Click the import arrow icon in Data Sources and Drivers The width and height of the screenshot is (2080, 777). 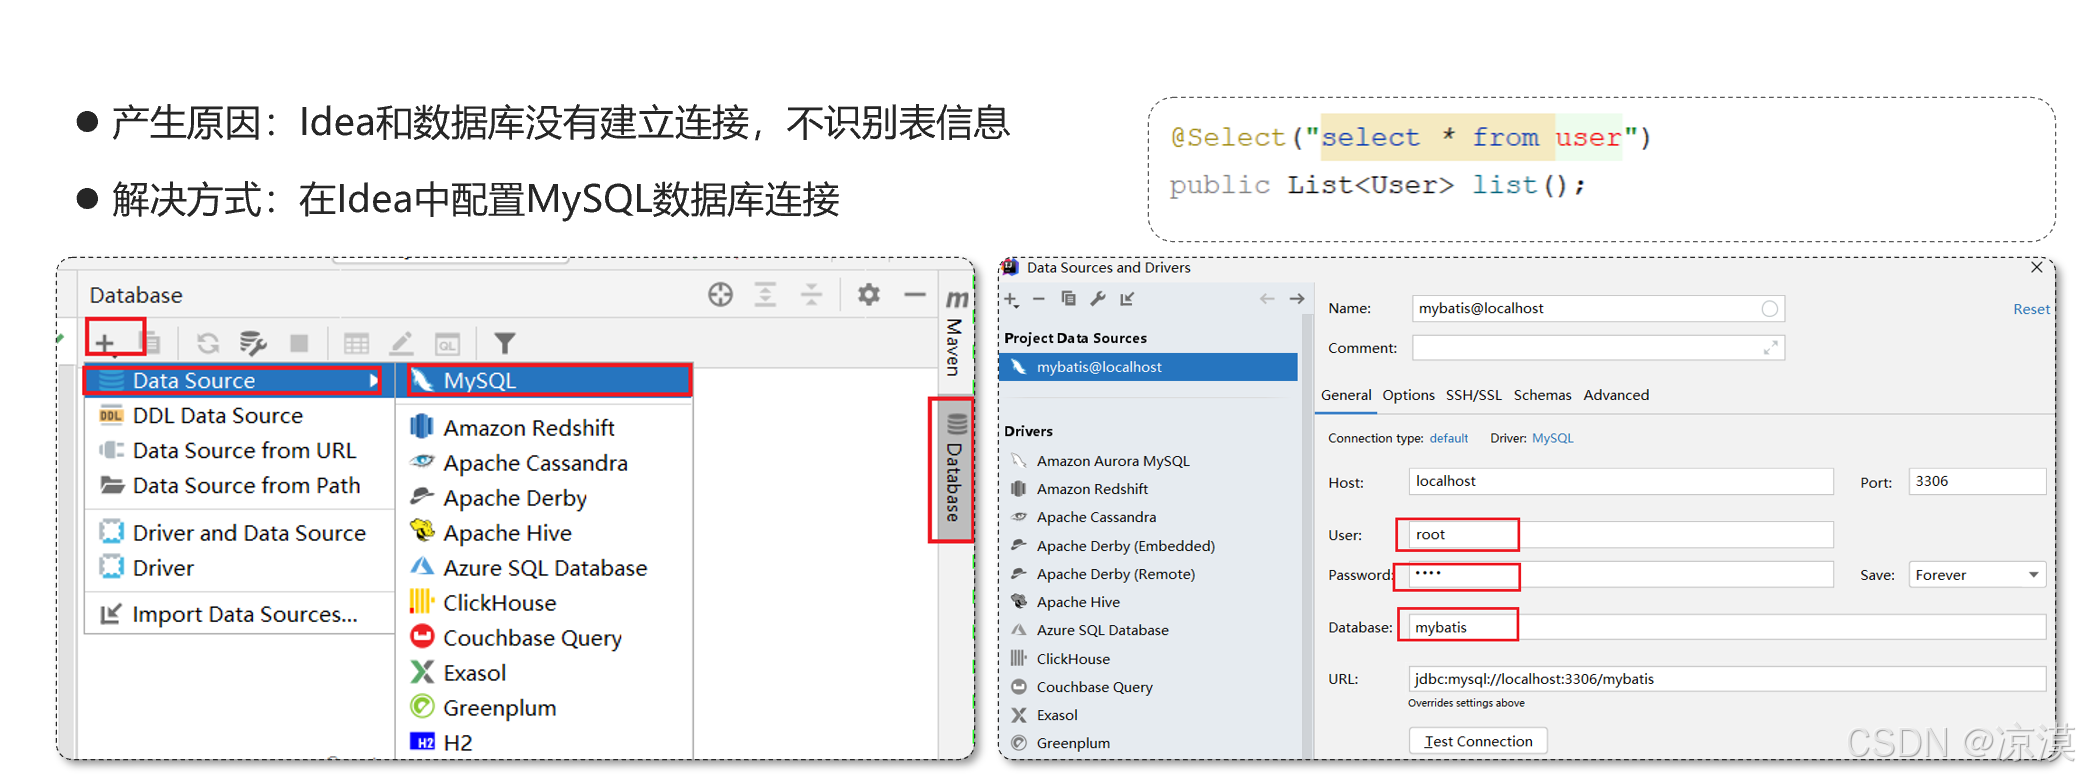(x=1128, y=298)
